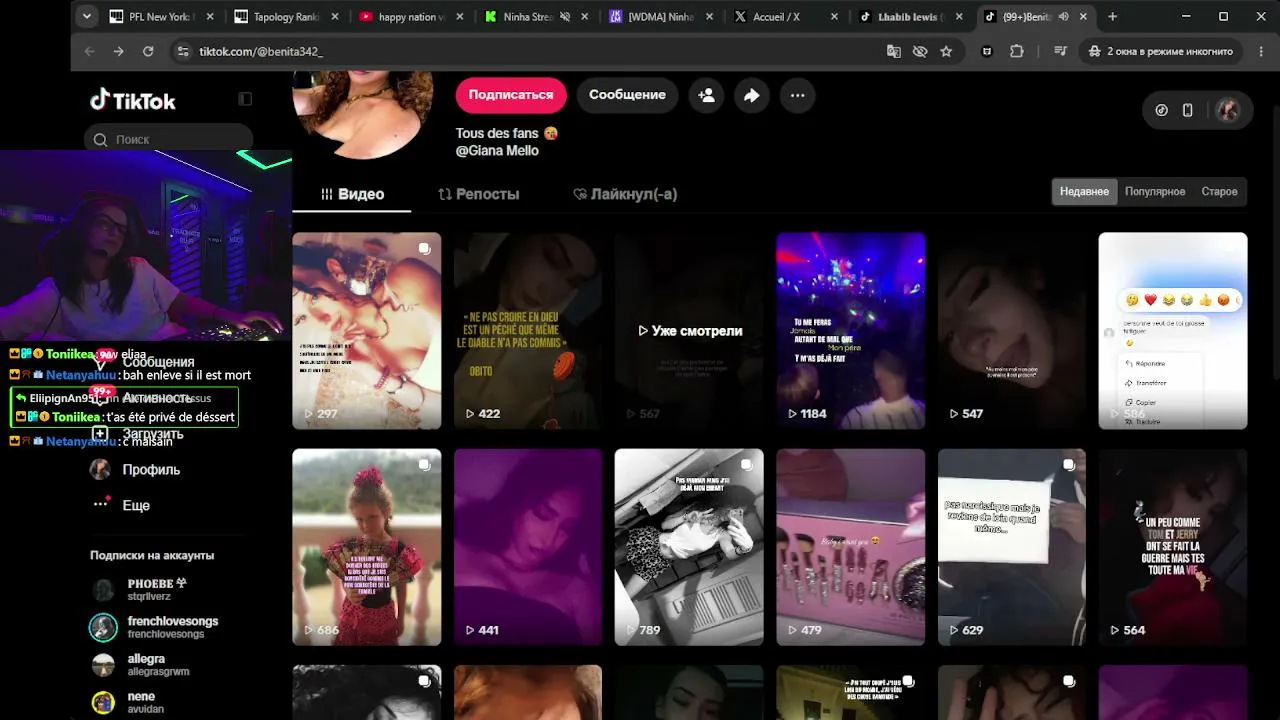Open the video with 1184 views

coord(851,331)
